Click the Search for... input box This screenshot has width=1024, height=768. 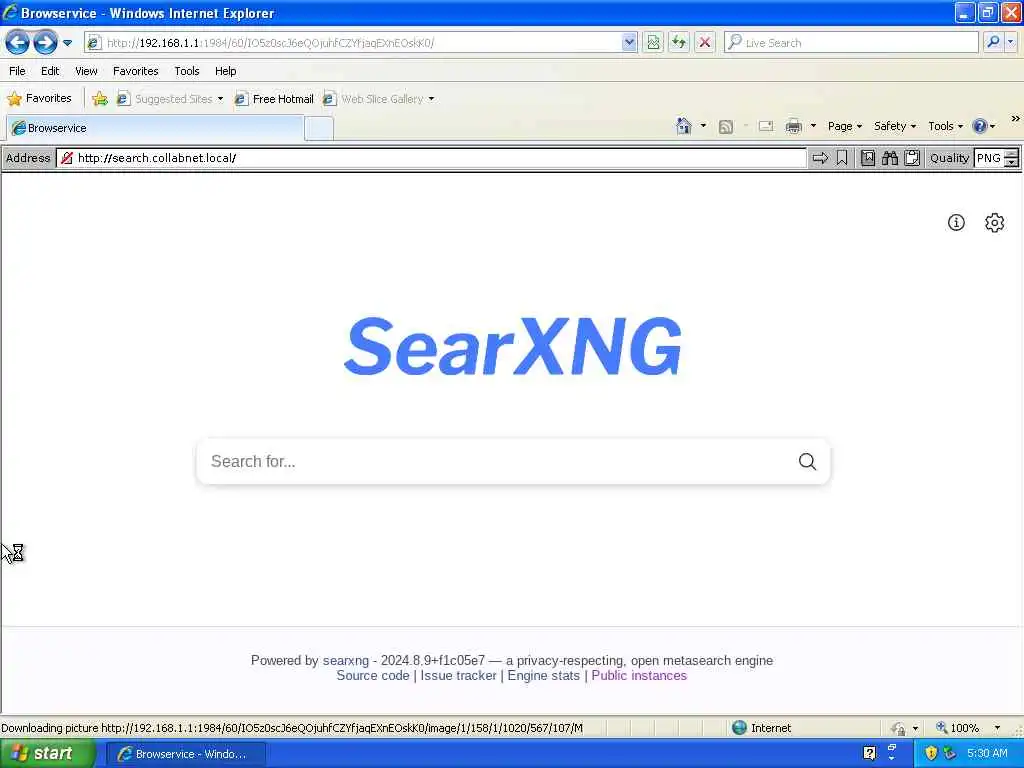coord(496,462)
